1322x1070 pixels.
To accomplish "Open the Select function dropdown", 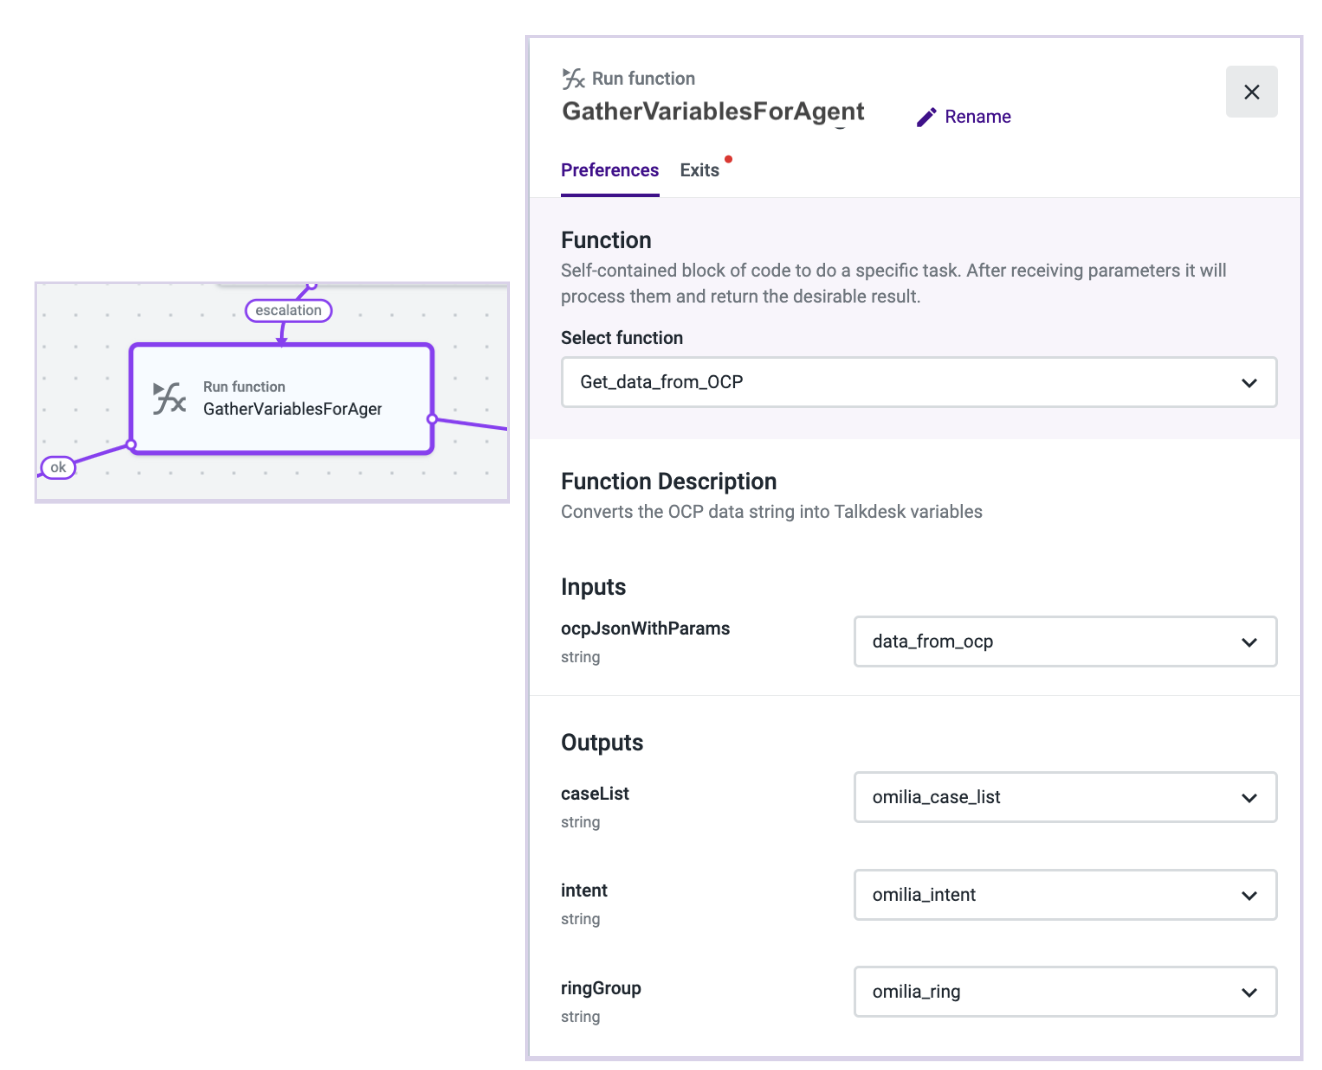I will point(918,382).
